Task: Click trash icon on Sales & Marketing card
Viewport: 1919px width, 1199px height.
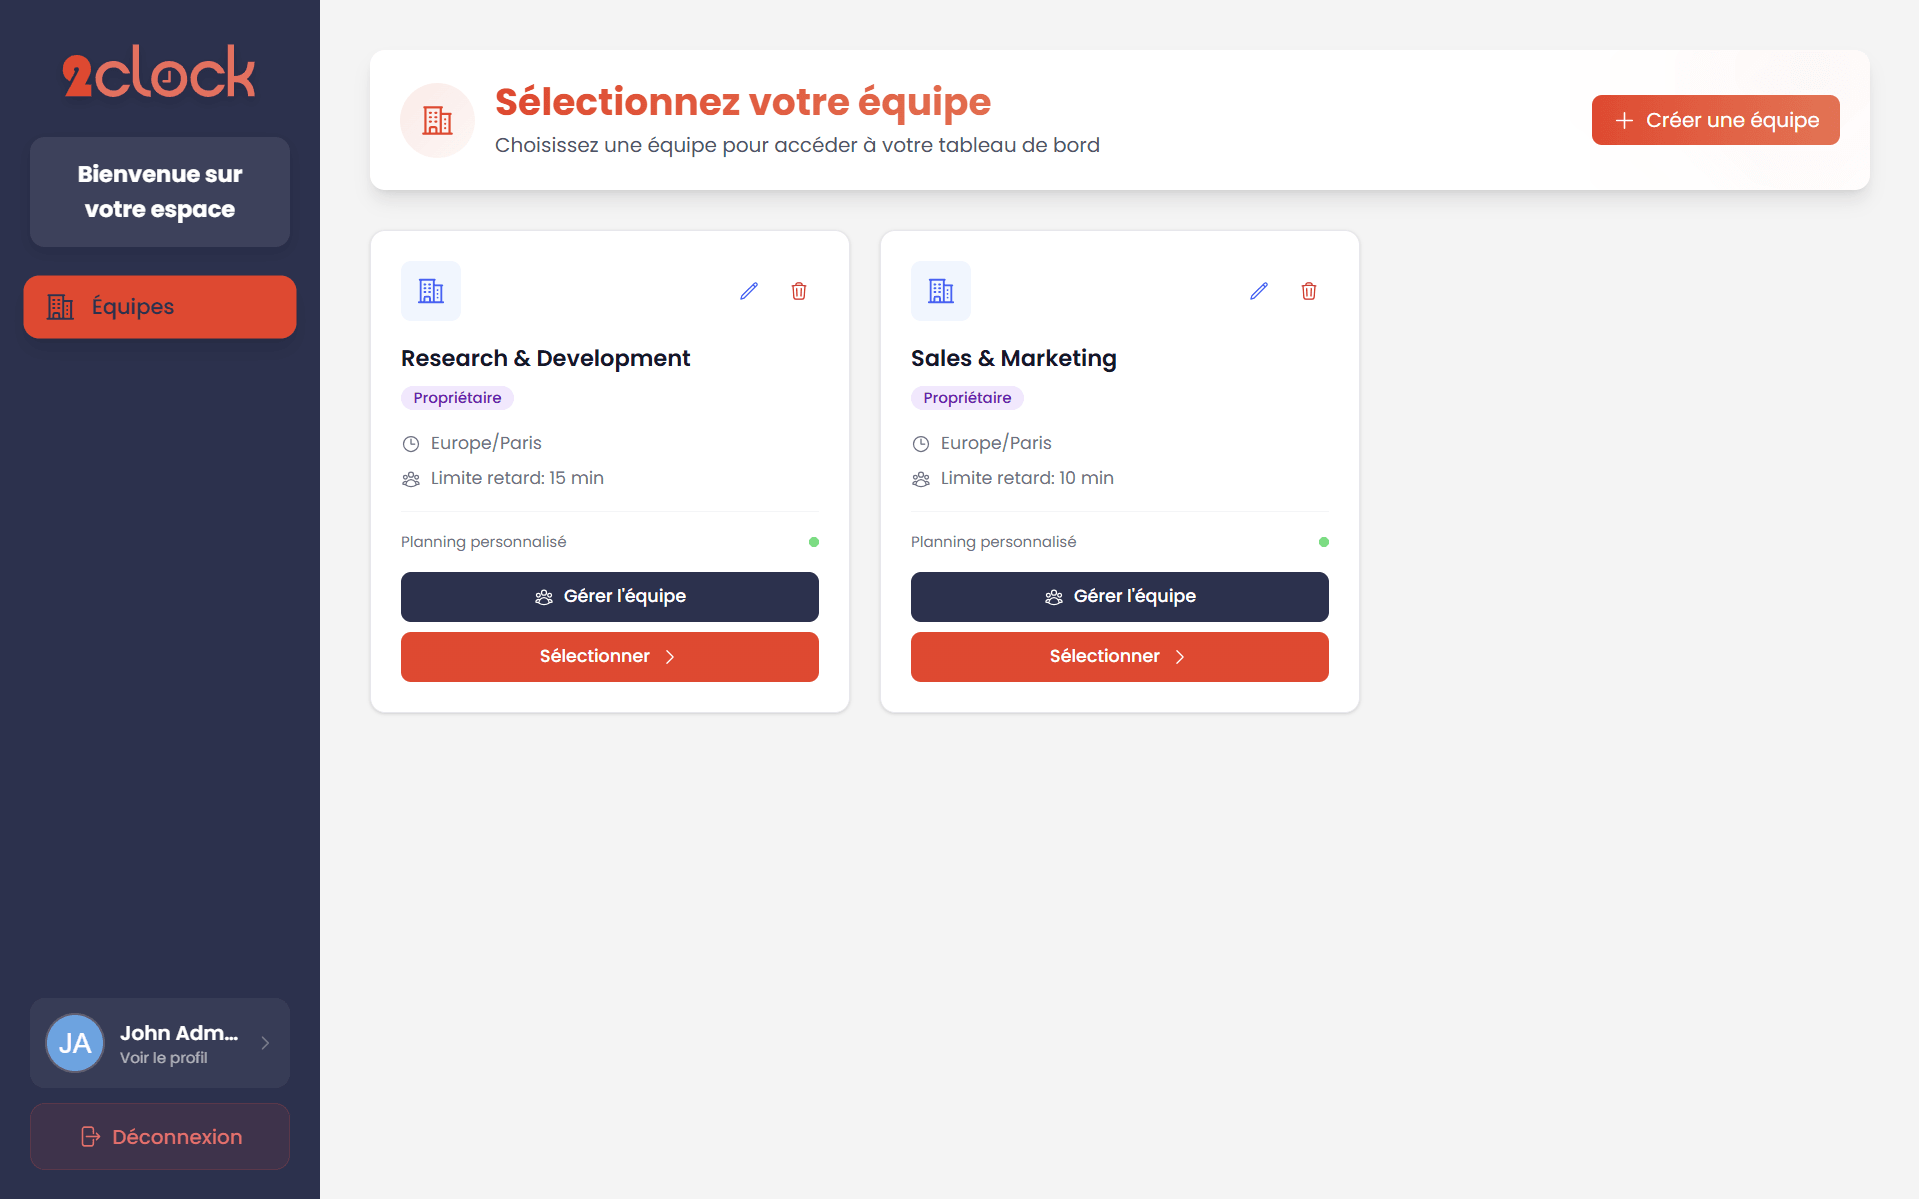Action: click(1309, 291)
